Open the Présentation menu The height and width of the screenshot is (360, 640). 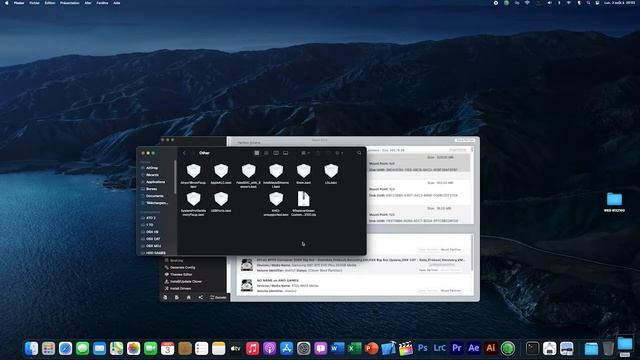70,3
